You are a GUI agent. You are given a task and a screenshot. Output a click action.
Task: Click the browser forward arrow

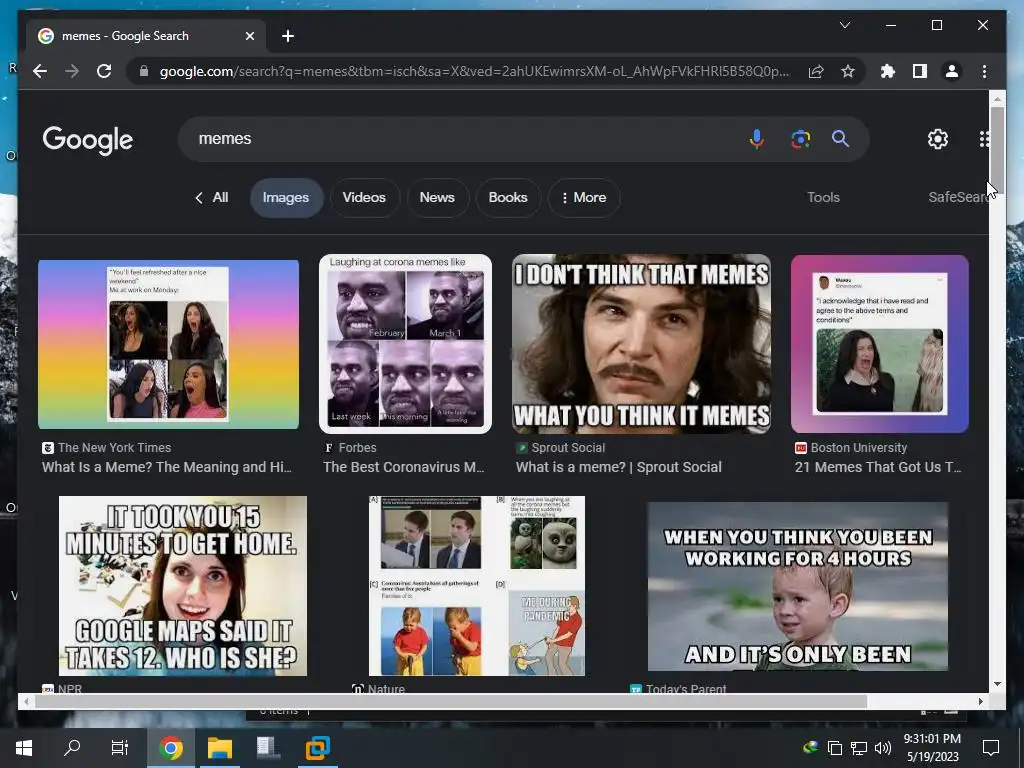point(72,71)
